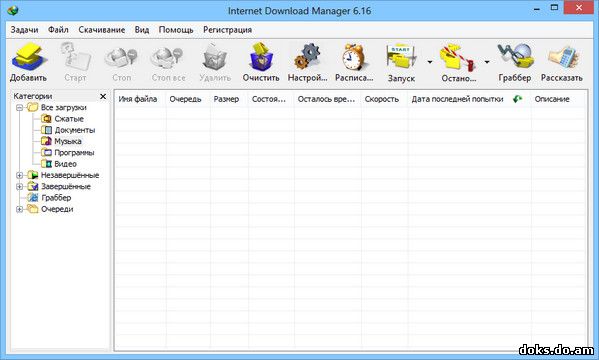The image size is (599, 360).
Task: Click the Программы category folder icon
Action: click(46, 152)
